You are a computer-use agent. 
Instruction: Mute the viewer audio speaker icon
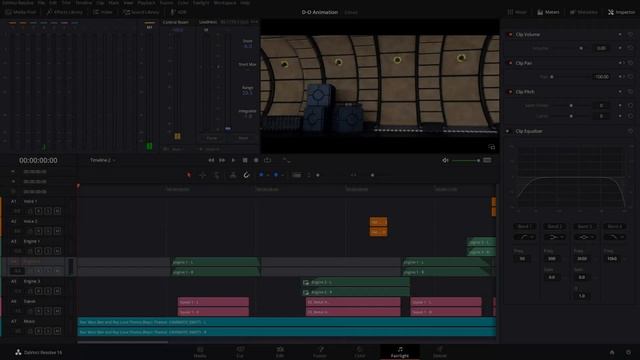tap(445, 160)
